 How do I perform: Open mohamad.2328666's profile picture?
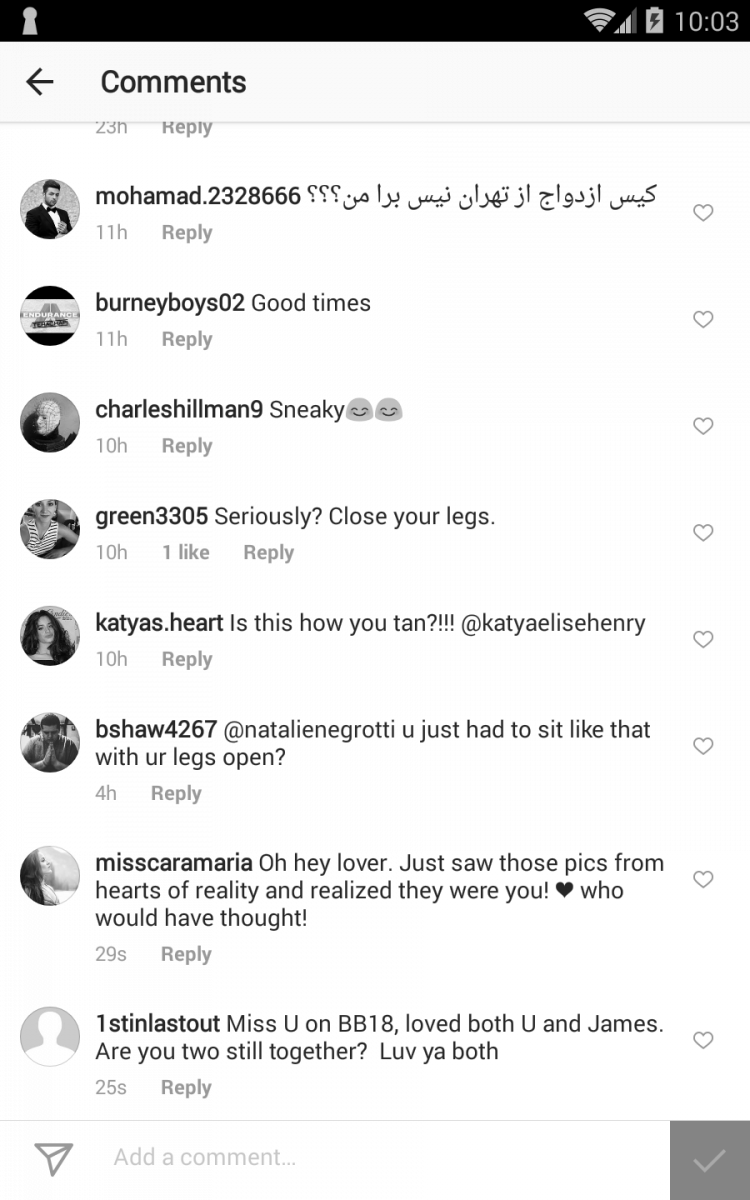(50, 209)
